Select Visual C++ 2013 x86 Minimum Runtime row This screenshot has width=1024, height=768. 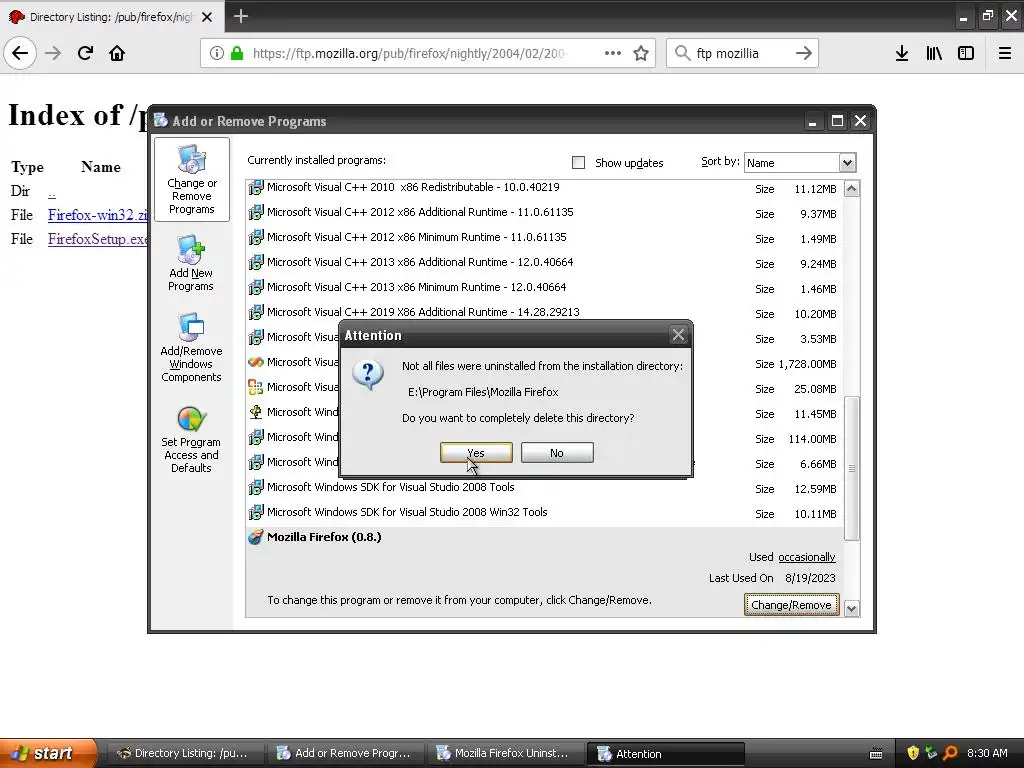(x=545, y=287)
